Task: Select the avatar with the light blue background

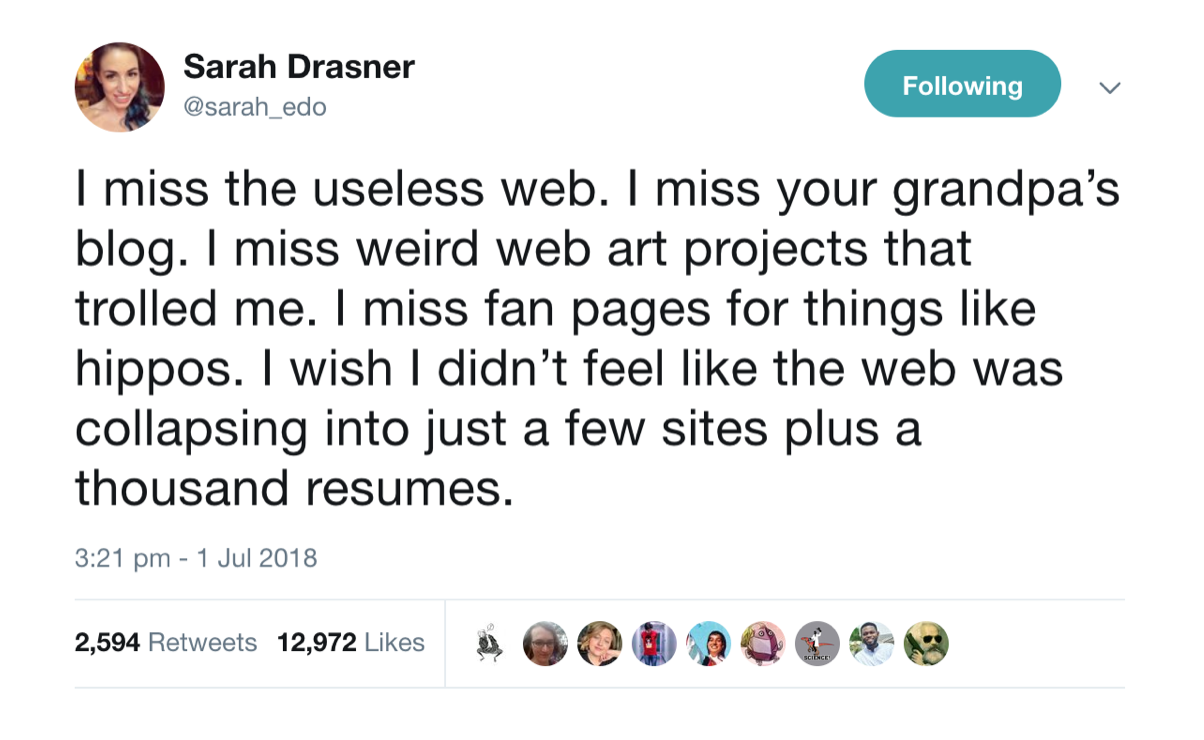Action: [x=709, y=644]
